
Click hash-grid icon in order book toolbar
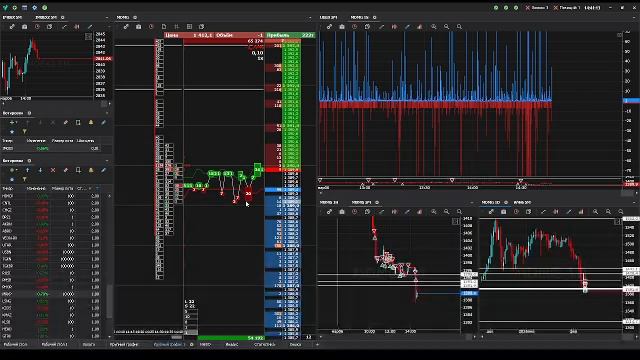176,27
